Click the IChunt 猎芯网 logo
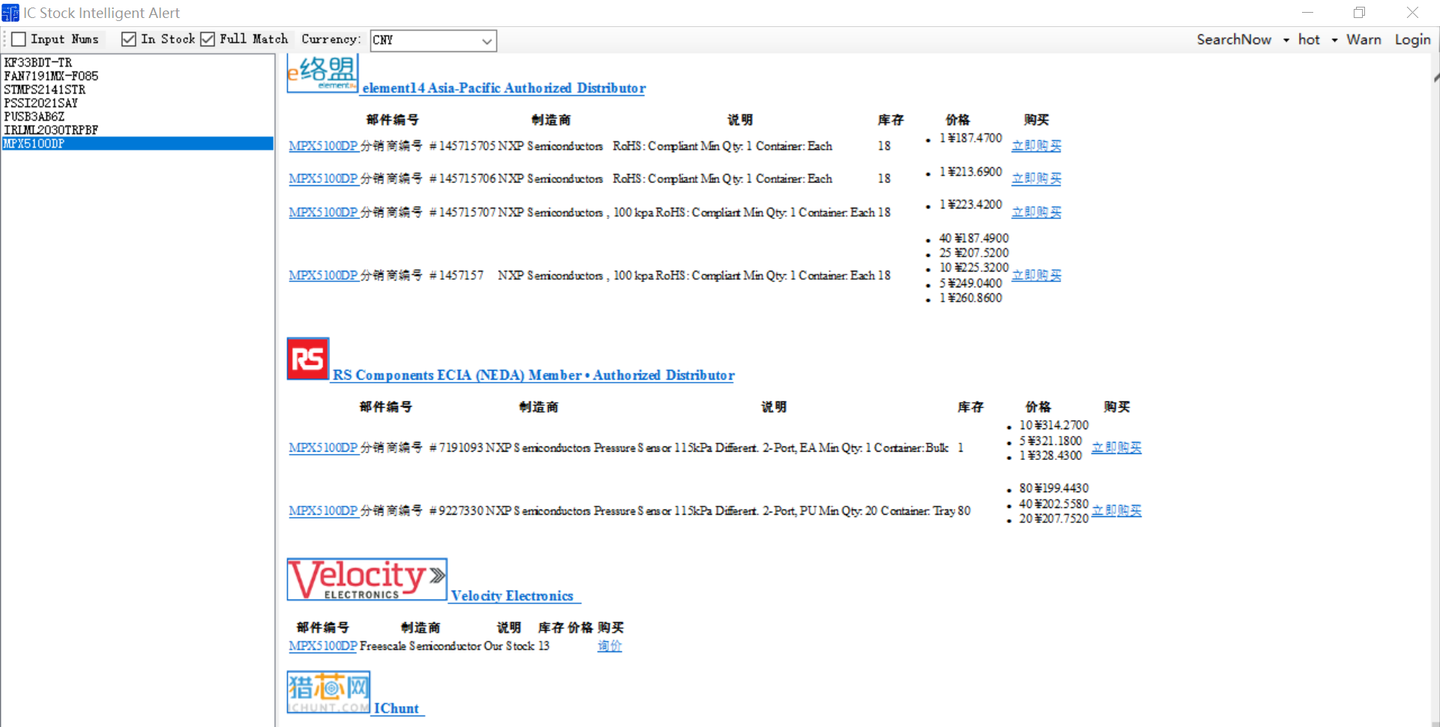The height and width of the screenshot is (727, 1440). coord(328,690)
